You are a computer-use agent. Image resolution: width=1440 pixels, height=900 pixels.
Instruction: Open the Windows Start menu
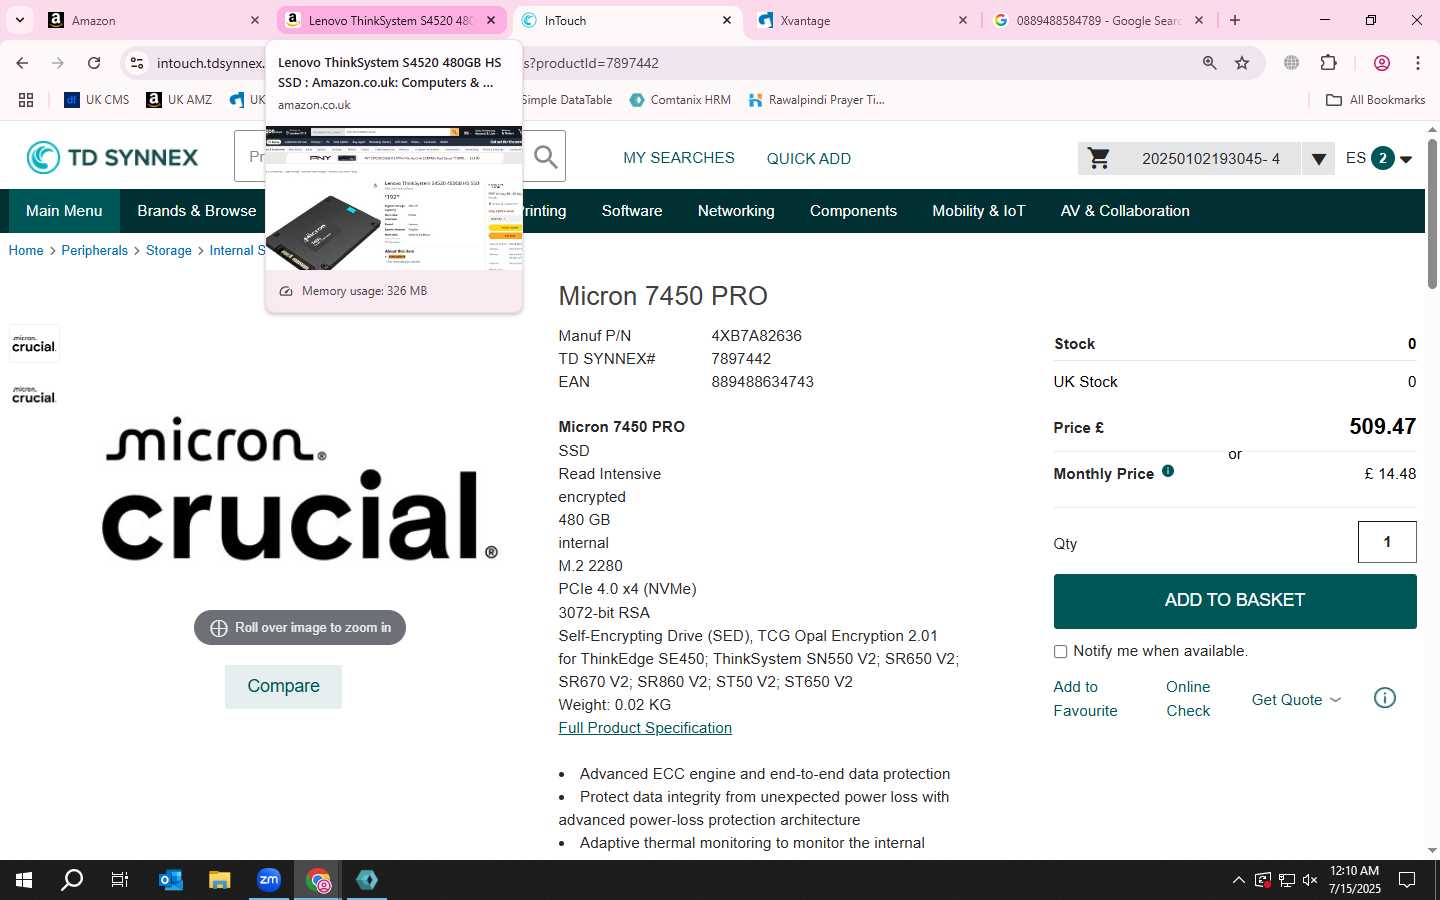24,880
